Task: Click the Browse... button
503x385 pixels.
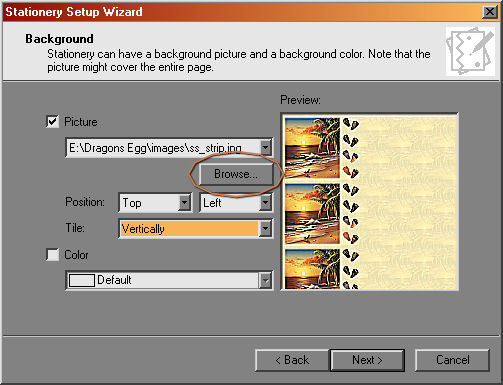Action: tap(236, 174)
